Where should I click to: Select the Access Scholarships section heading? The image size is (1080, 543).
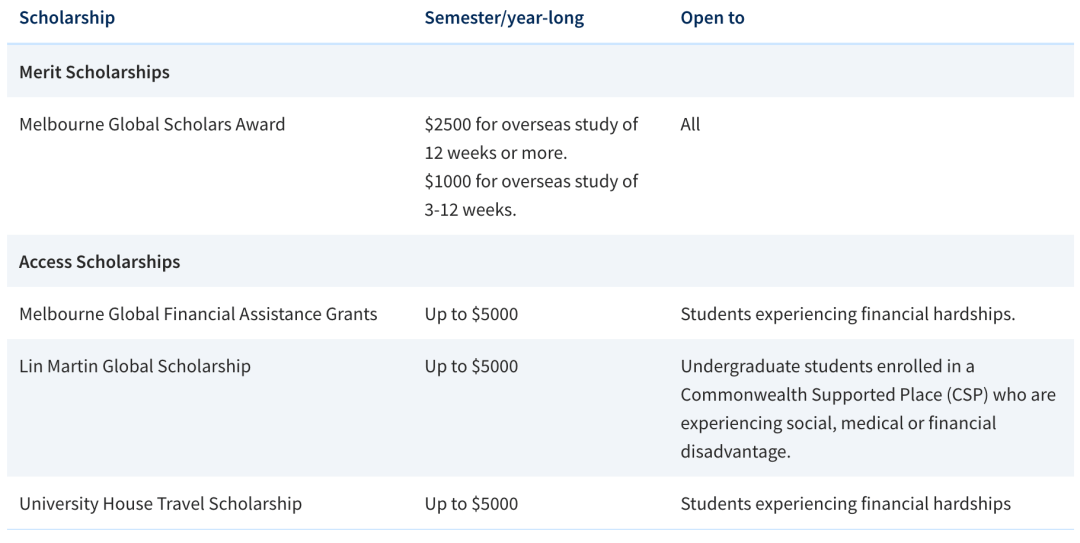coord(99,262)
